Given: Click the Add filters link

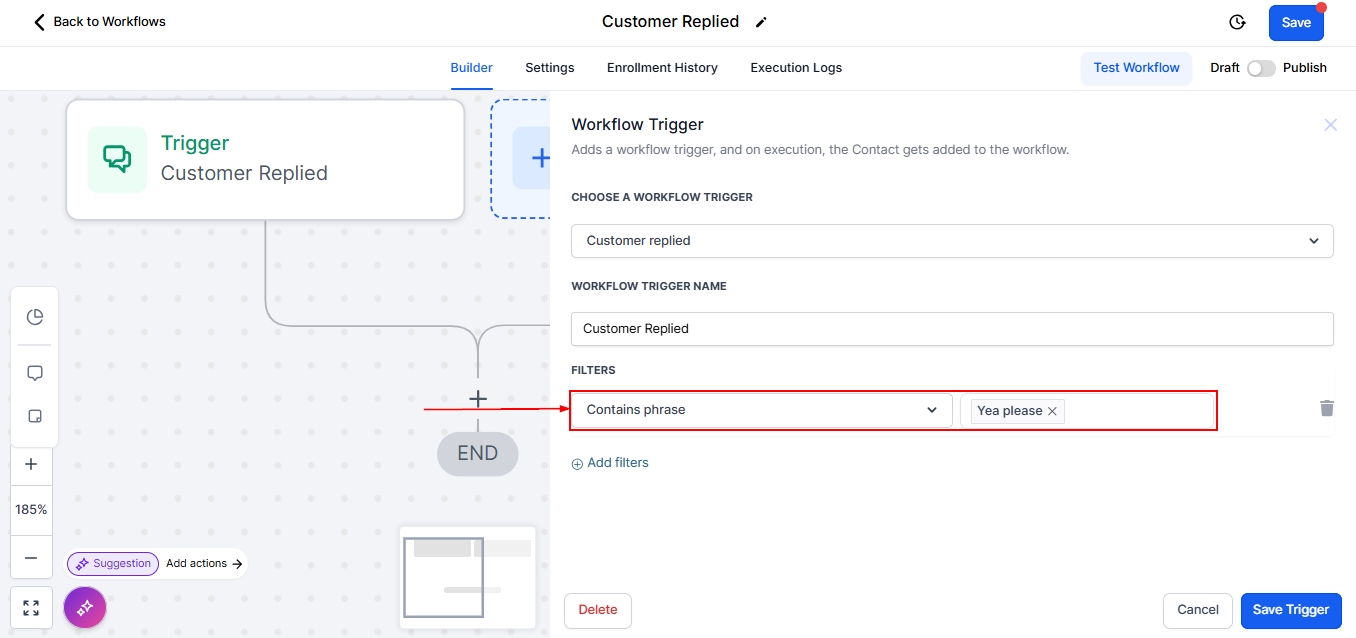Looking at the screenshot, I should click(610, 463).
